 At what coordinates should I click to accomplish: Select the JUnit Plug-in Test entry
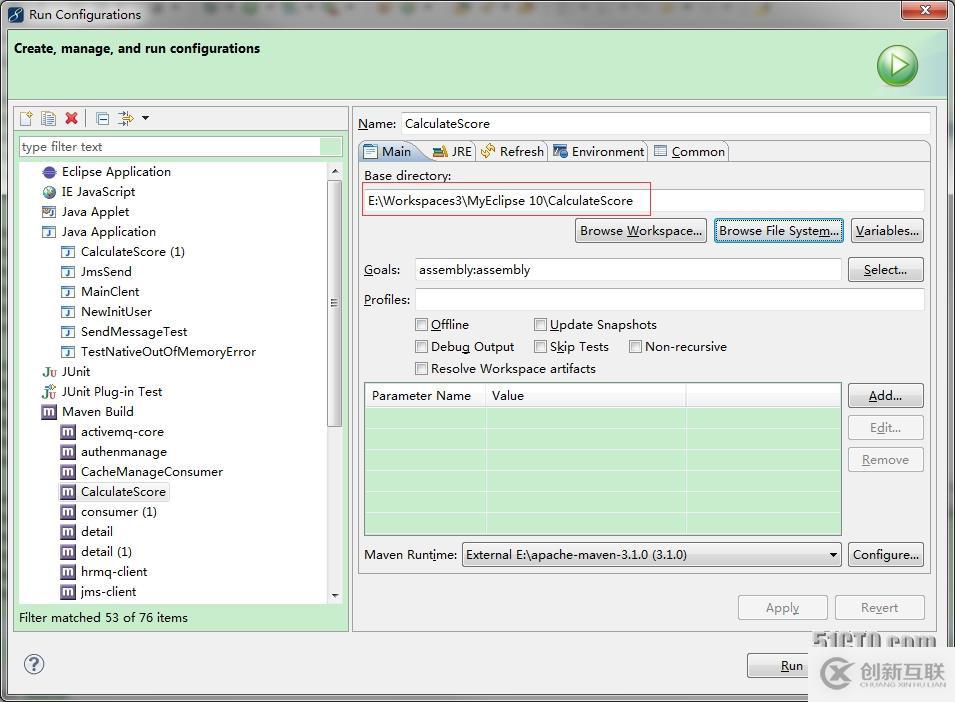[x=111, y=392]
